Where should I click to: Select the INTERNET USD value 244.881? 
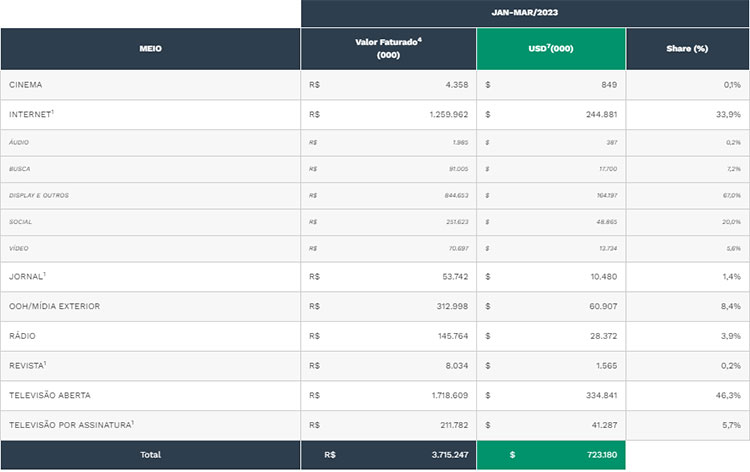[x=602, y=114]
